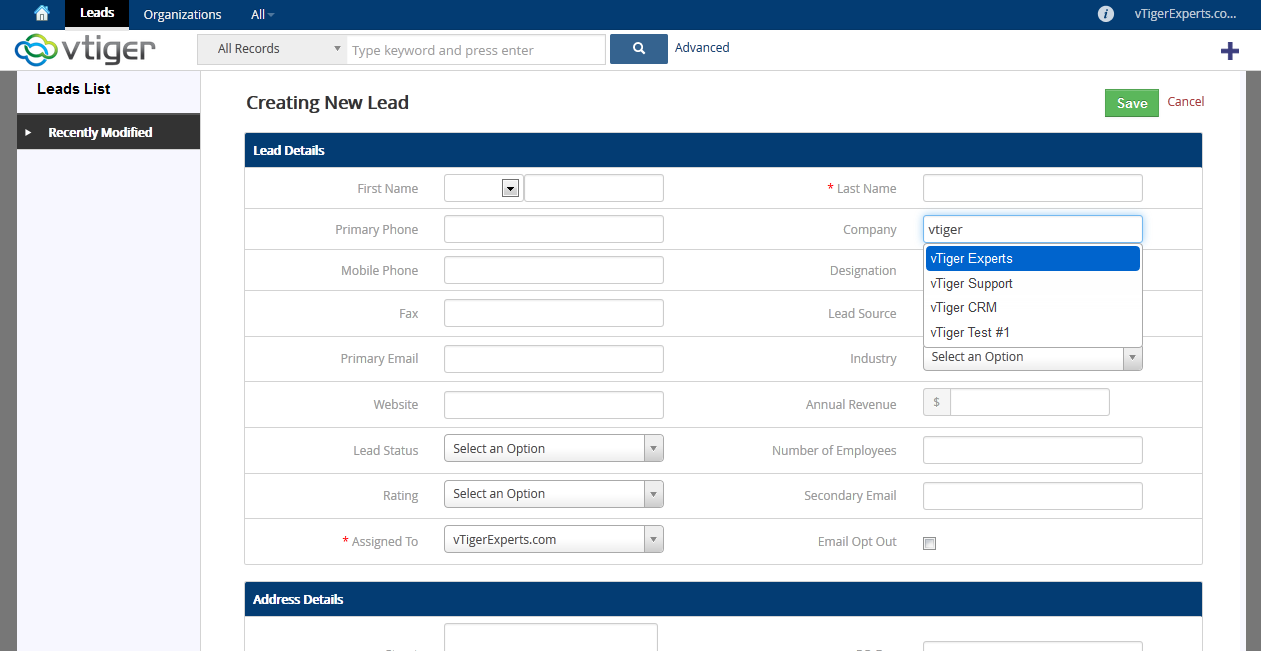1261x651 pixels.
Task: Click the global search keyword field
Action: click(x=476, y=49)
